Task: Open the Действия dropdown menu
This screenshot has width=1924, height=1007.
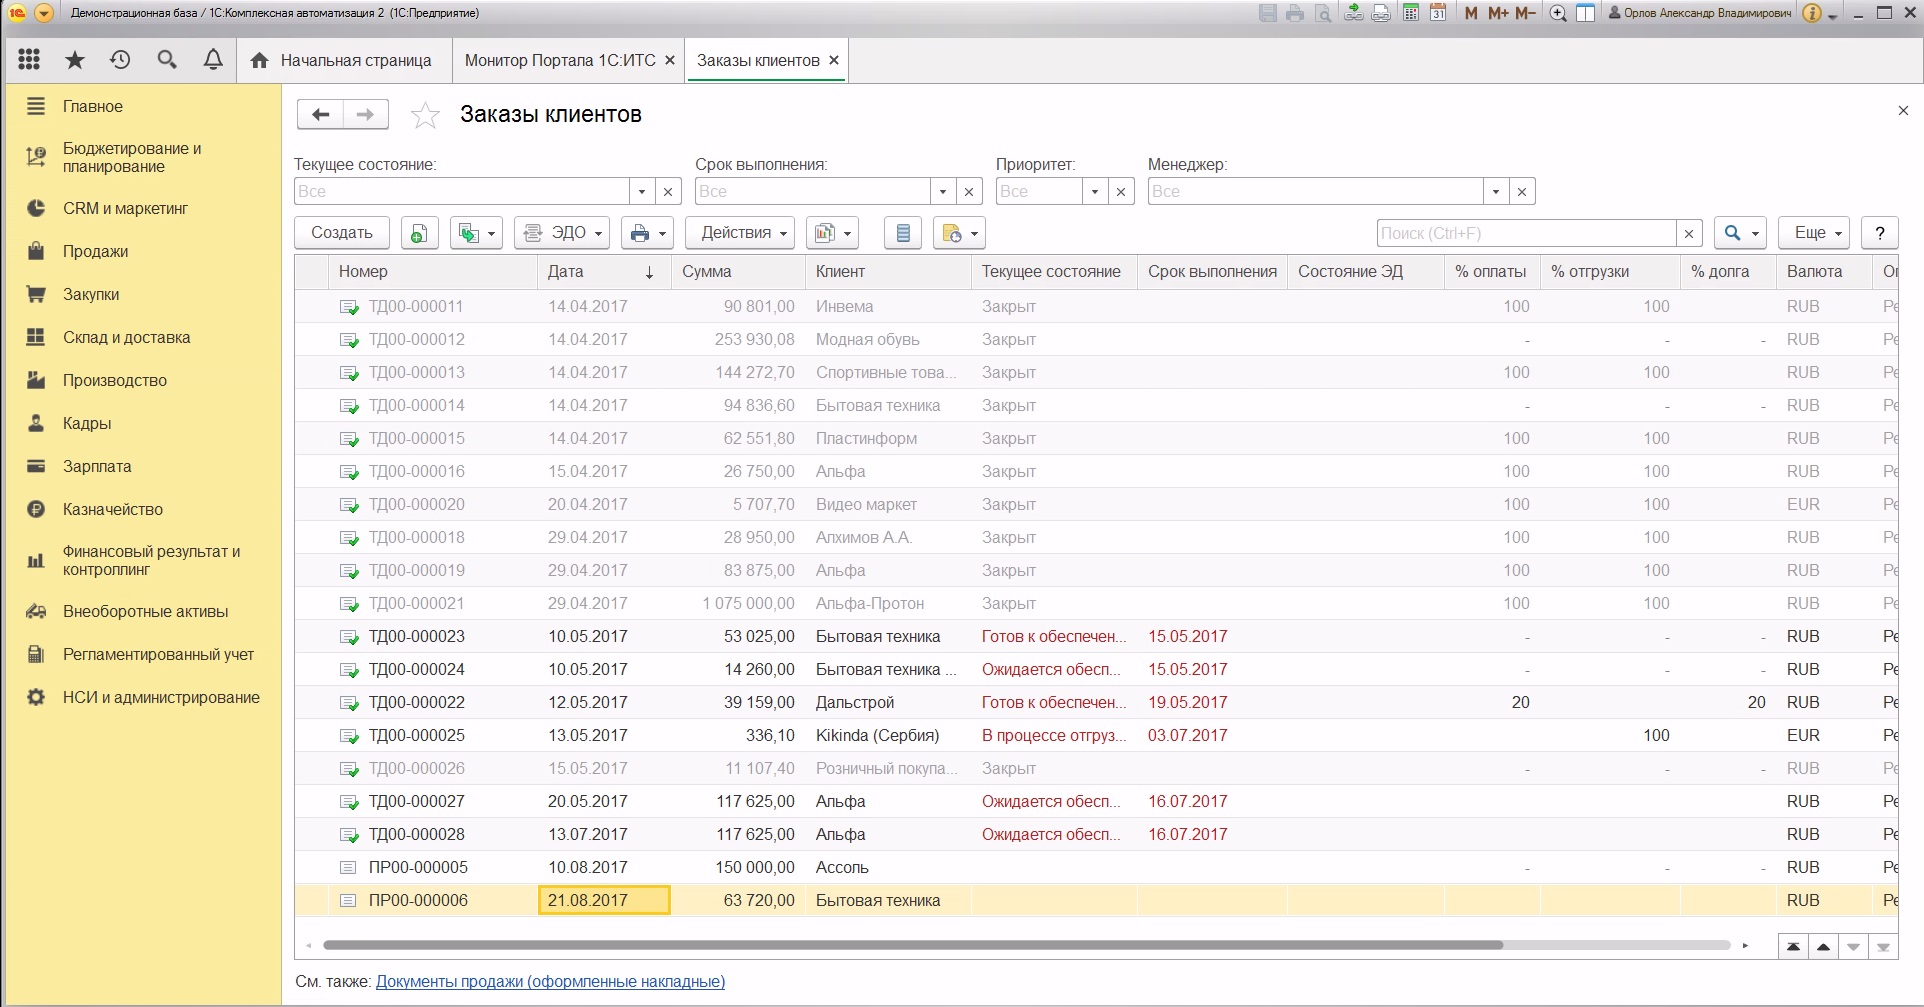Action: pyautogui.click(x=739, y=233)
